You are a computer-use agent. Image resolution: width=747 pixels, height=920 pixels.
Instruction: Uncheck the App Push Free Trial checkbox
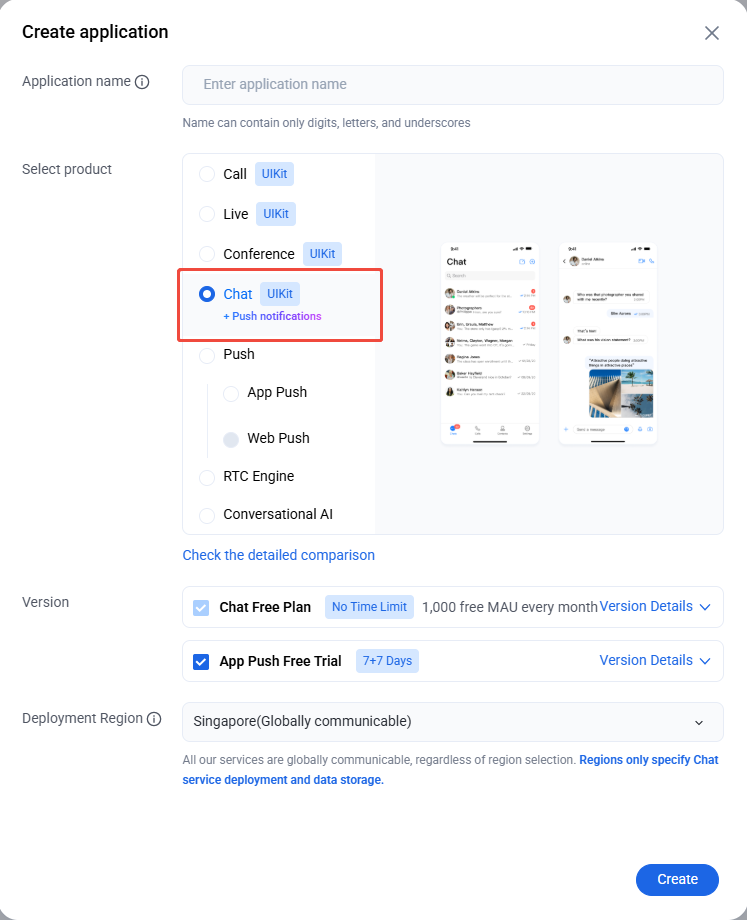201,662
